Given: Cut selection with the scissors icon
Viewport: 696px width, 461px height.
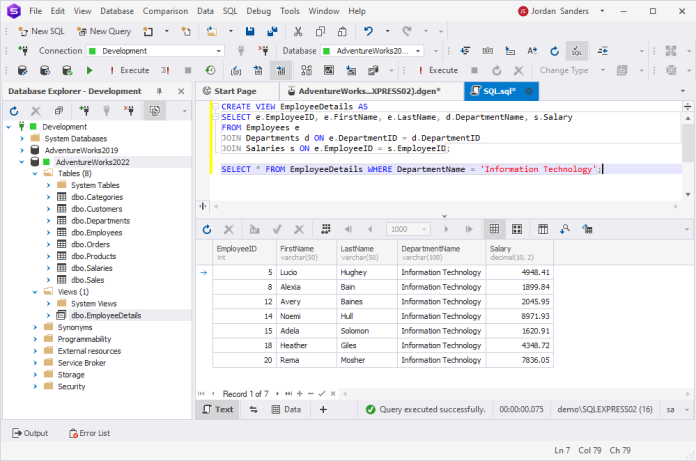Looking at the screenshot, I should pos(298,31).
